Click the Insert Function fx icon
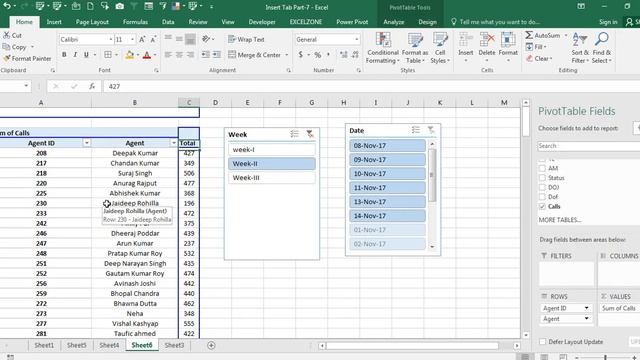Viewport: 640px width, 360px height. [x=92, y=87]
